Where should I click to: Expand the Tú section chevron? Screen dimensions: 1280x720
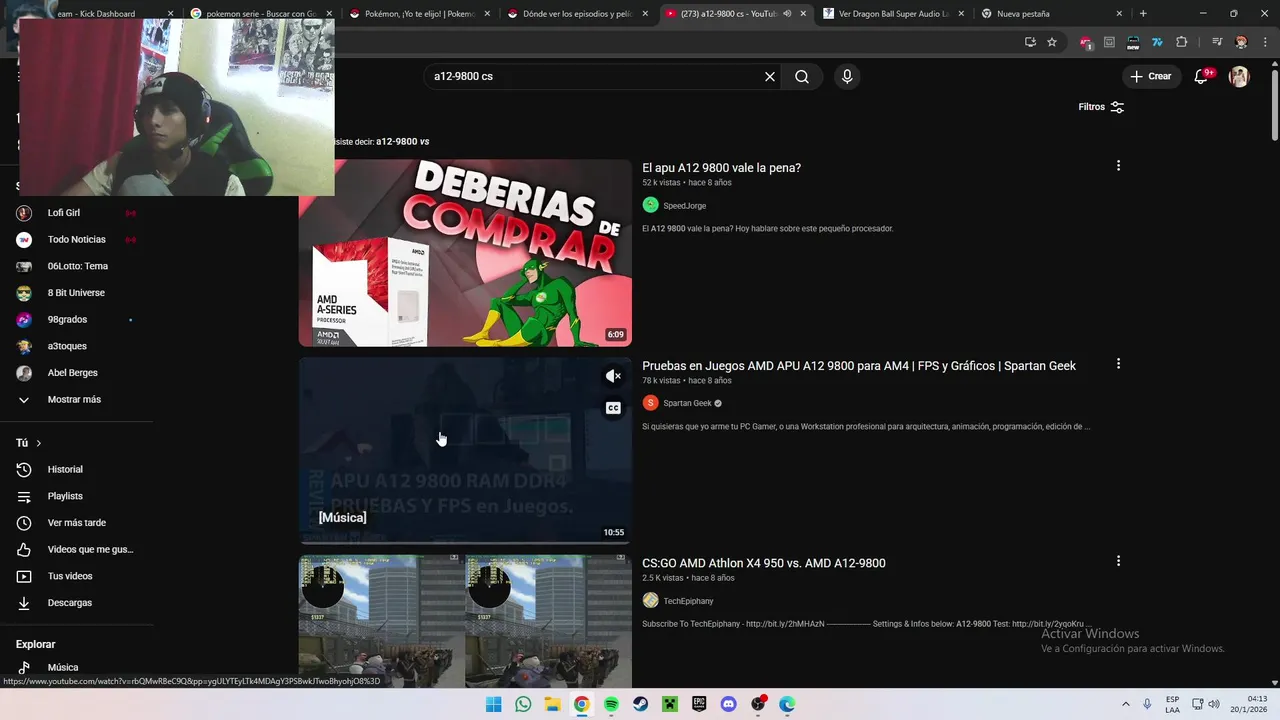39,443
